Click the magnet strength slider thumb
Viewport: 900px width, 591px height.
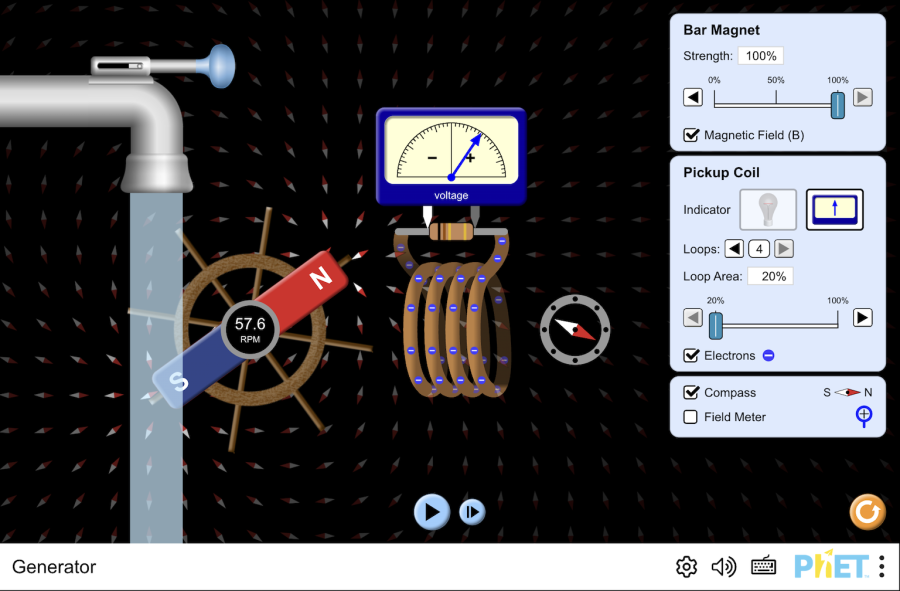(x=838, y=103)
